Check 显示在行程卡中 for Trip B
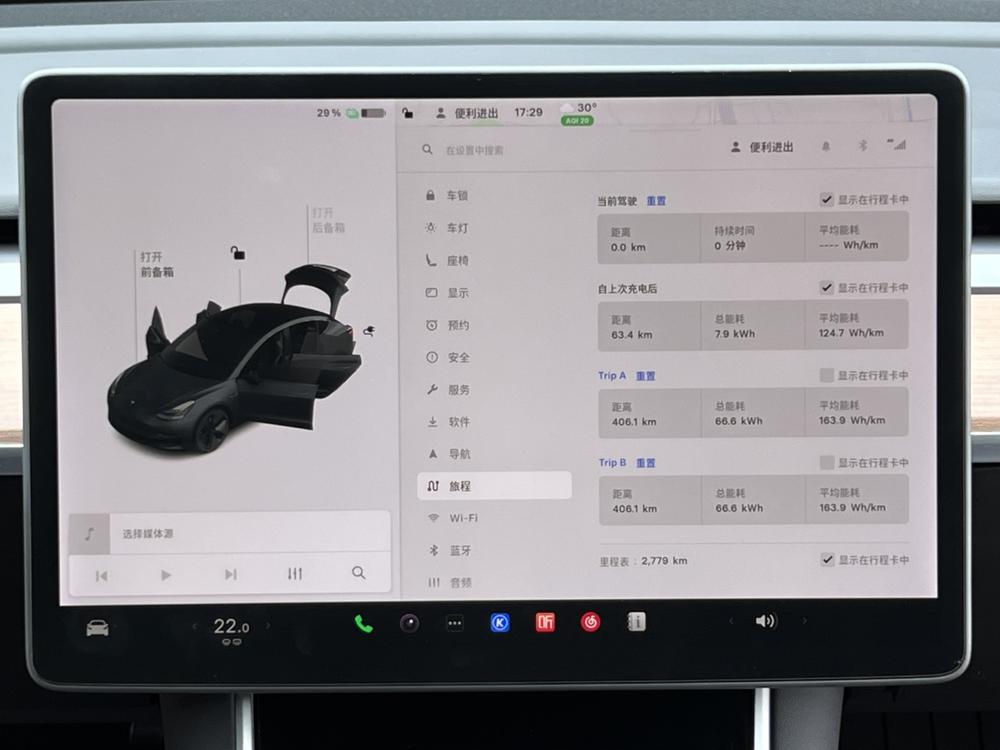1000x750 pixels. (827, 462)
